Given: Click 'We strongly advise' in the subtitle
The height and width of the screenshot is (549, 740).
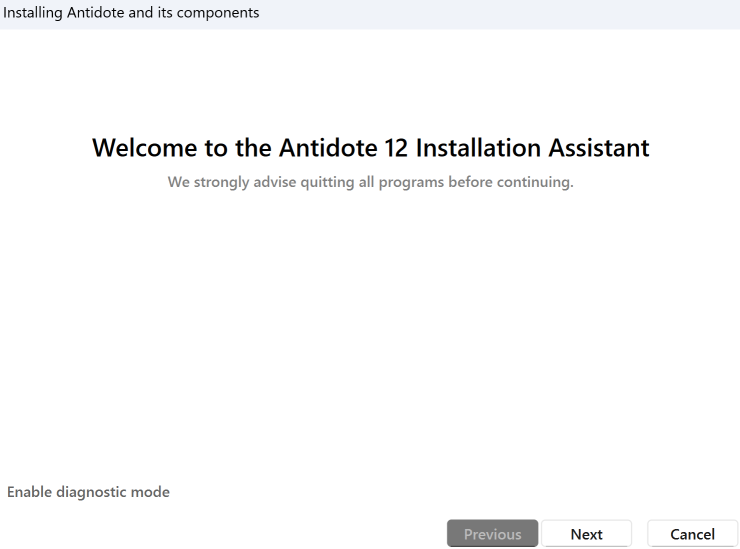Looking at the screenshot, I should [x=226, y=183].
